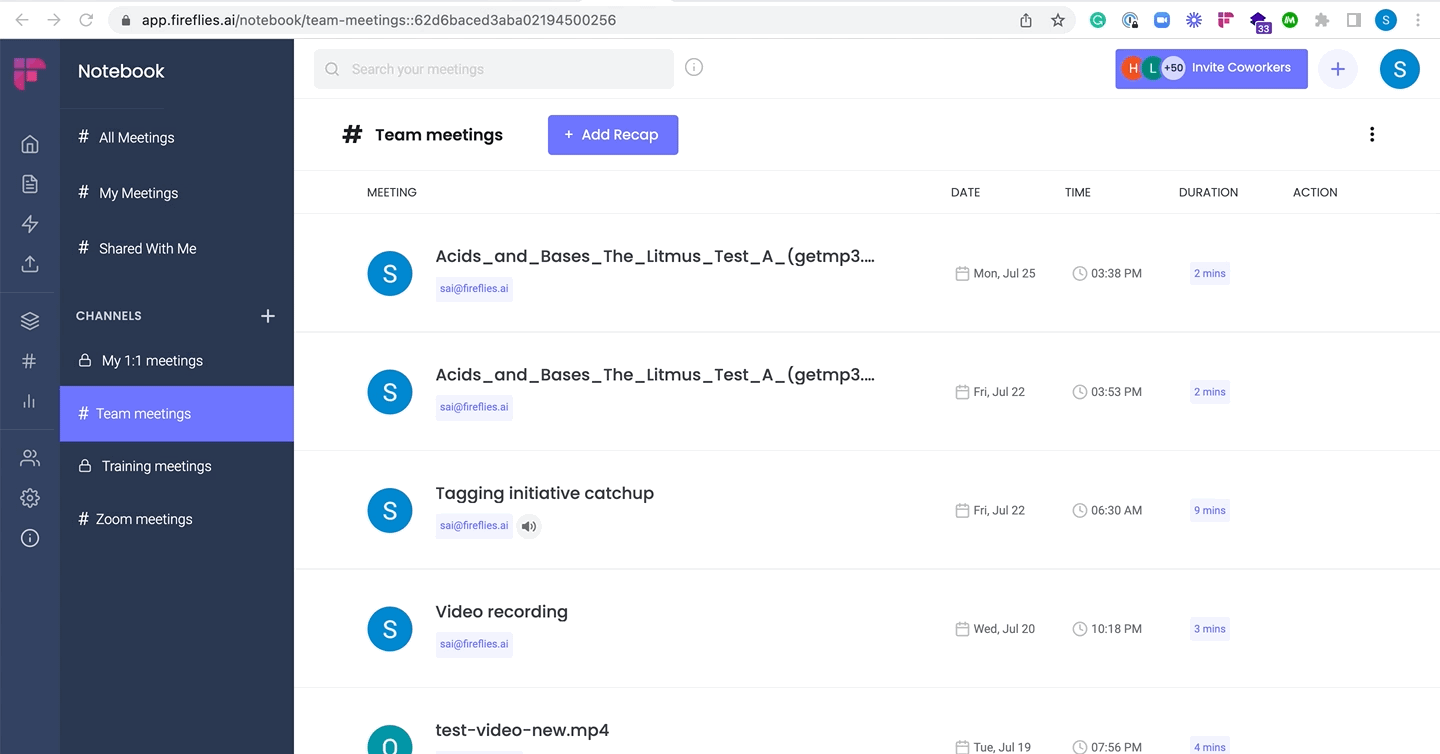Click the 06:30 AM time entry

click(1107, 510)
